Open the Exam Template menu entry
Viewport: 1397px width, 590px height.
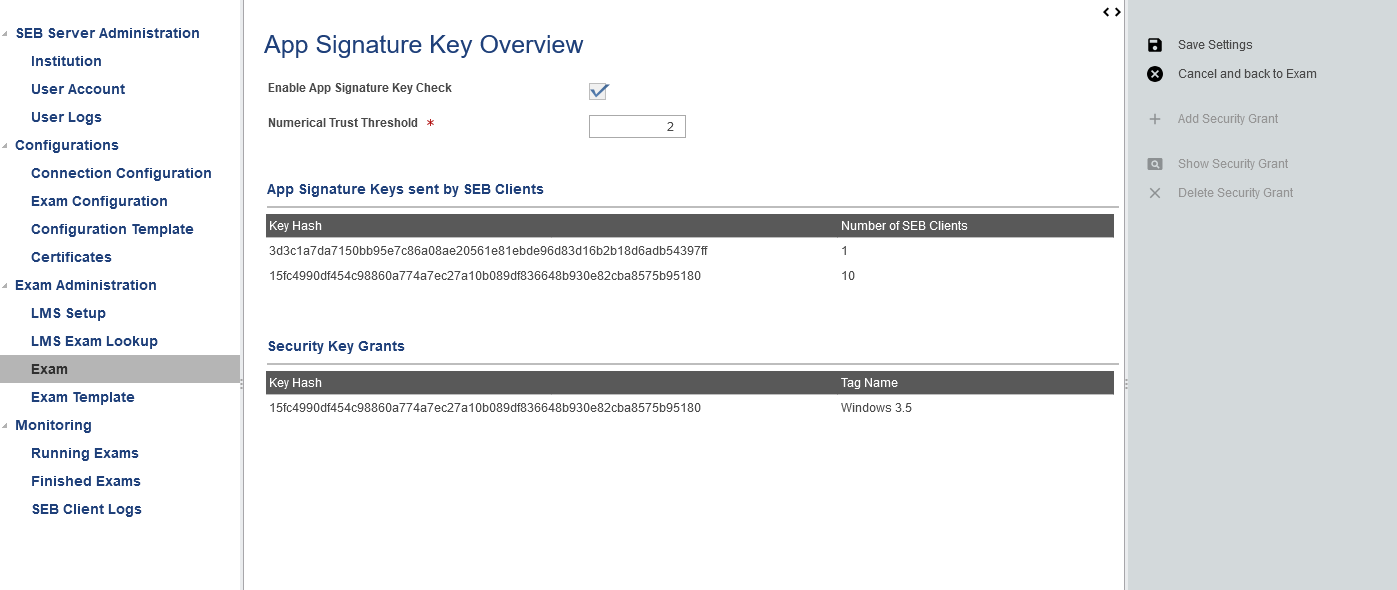[83, 397]
